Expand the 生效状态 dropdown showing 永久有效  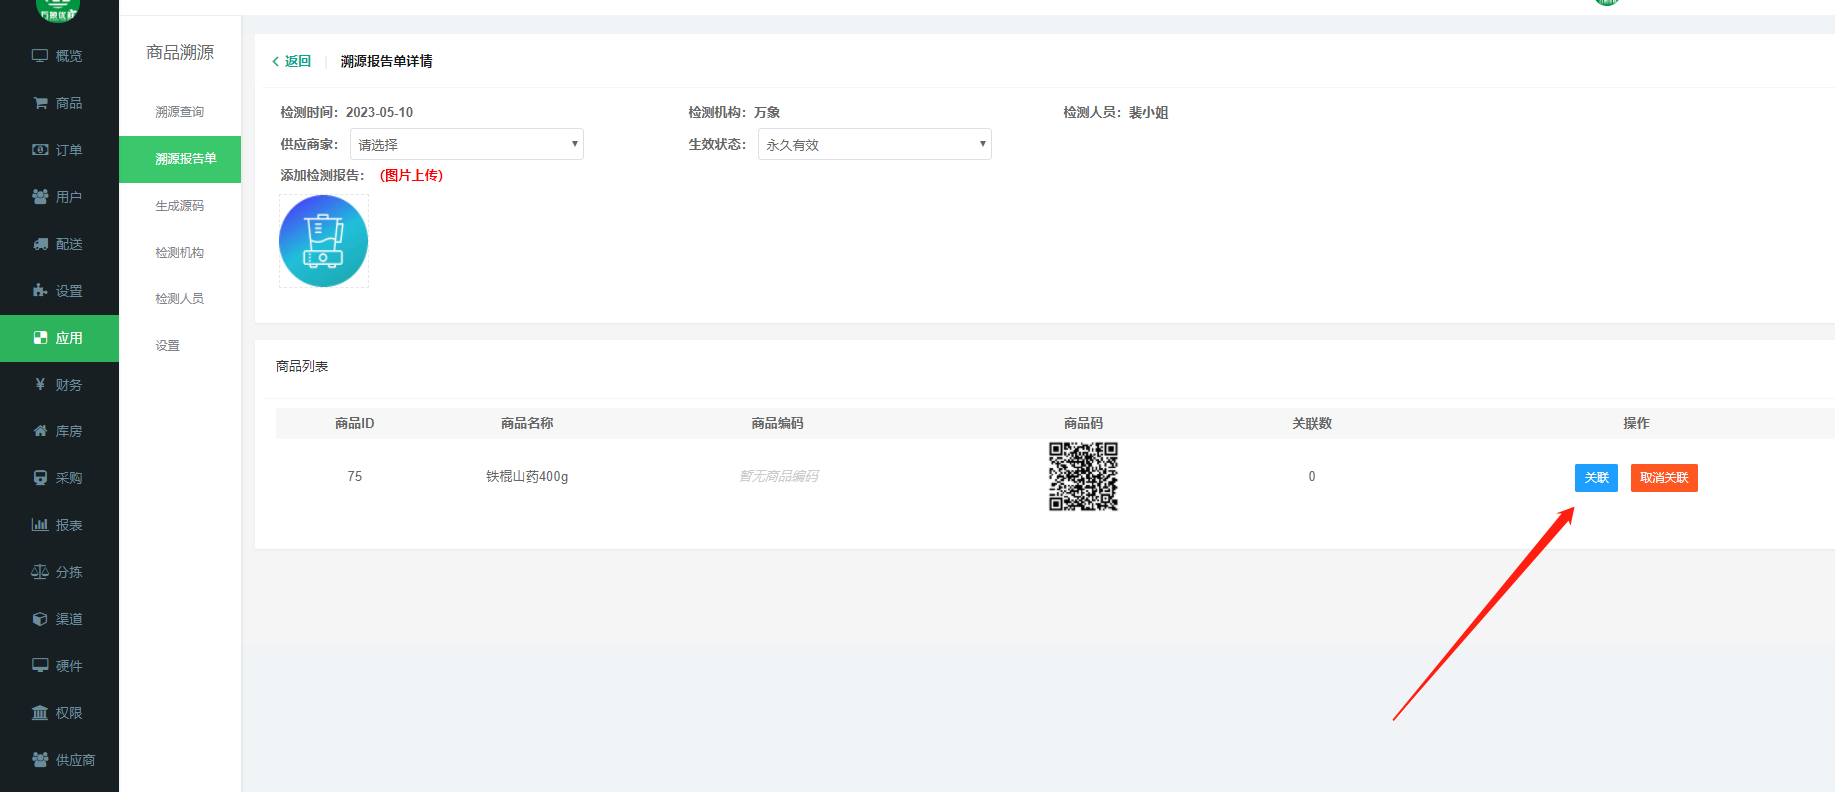click(x=874, y=144)
